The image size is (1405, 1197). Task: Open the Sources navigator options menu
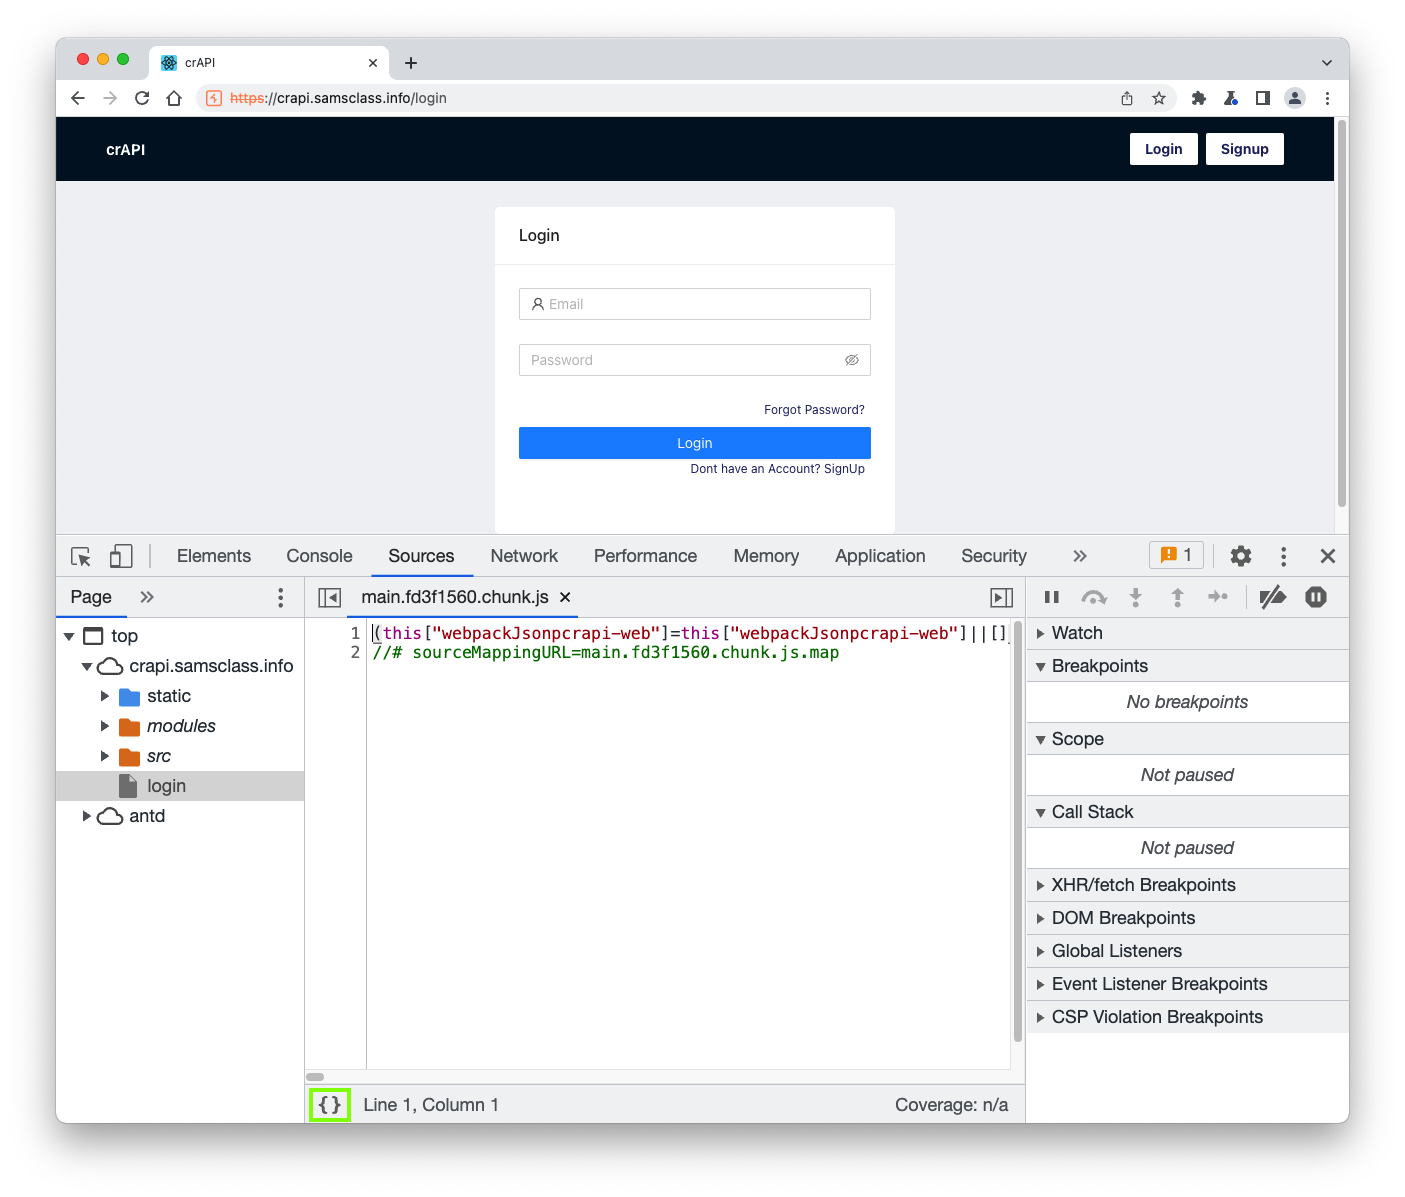click(281, 597)
